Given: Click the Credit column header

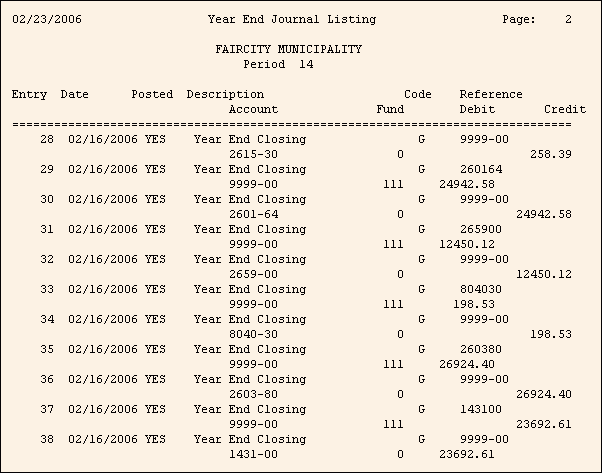Looking at the screenshot, I should pyautogui.click(x=565, y=109).
